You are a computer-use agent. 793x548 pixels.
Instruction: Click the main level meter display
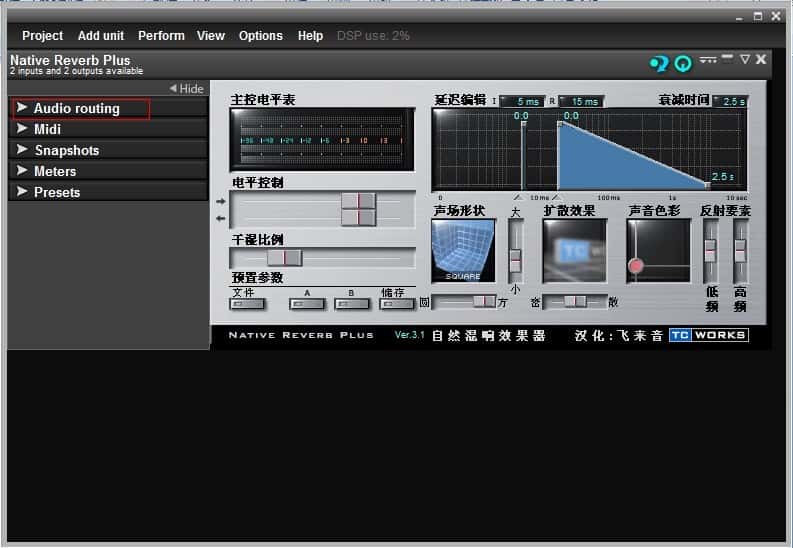[x=322, y=140]
